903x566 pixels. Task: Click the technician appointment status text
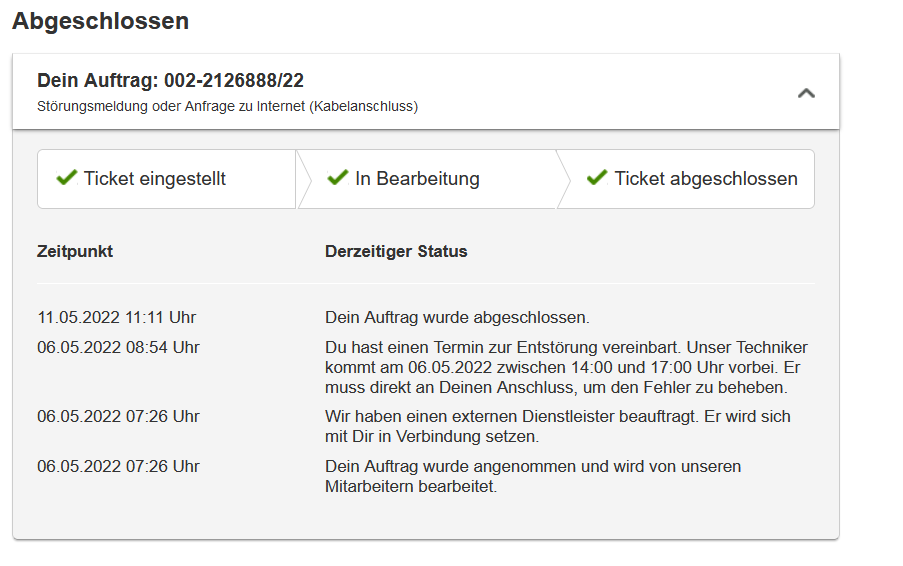566,367
